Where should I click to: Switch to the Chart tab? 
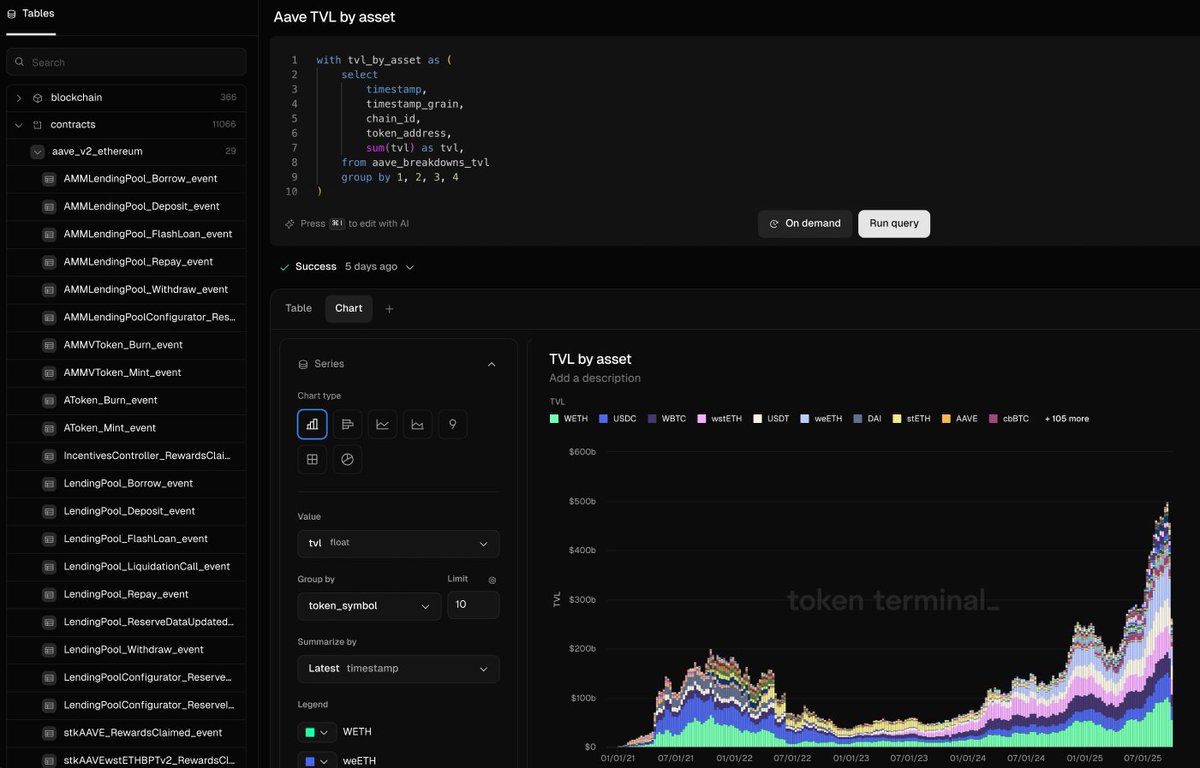pyautogui.click(x=349, y=308)
